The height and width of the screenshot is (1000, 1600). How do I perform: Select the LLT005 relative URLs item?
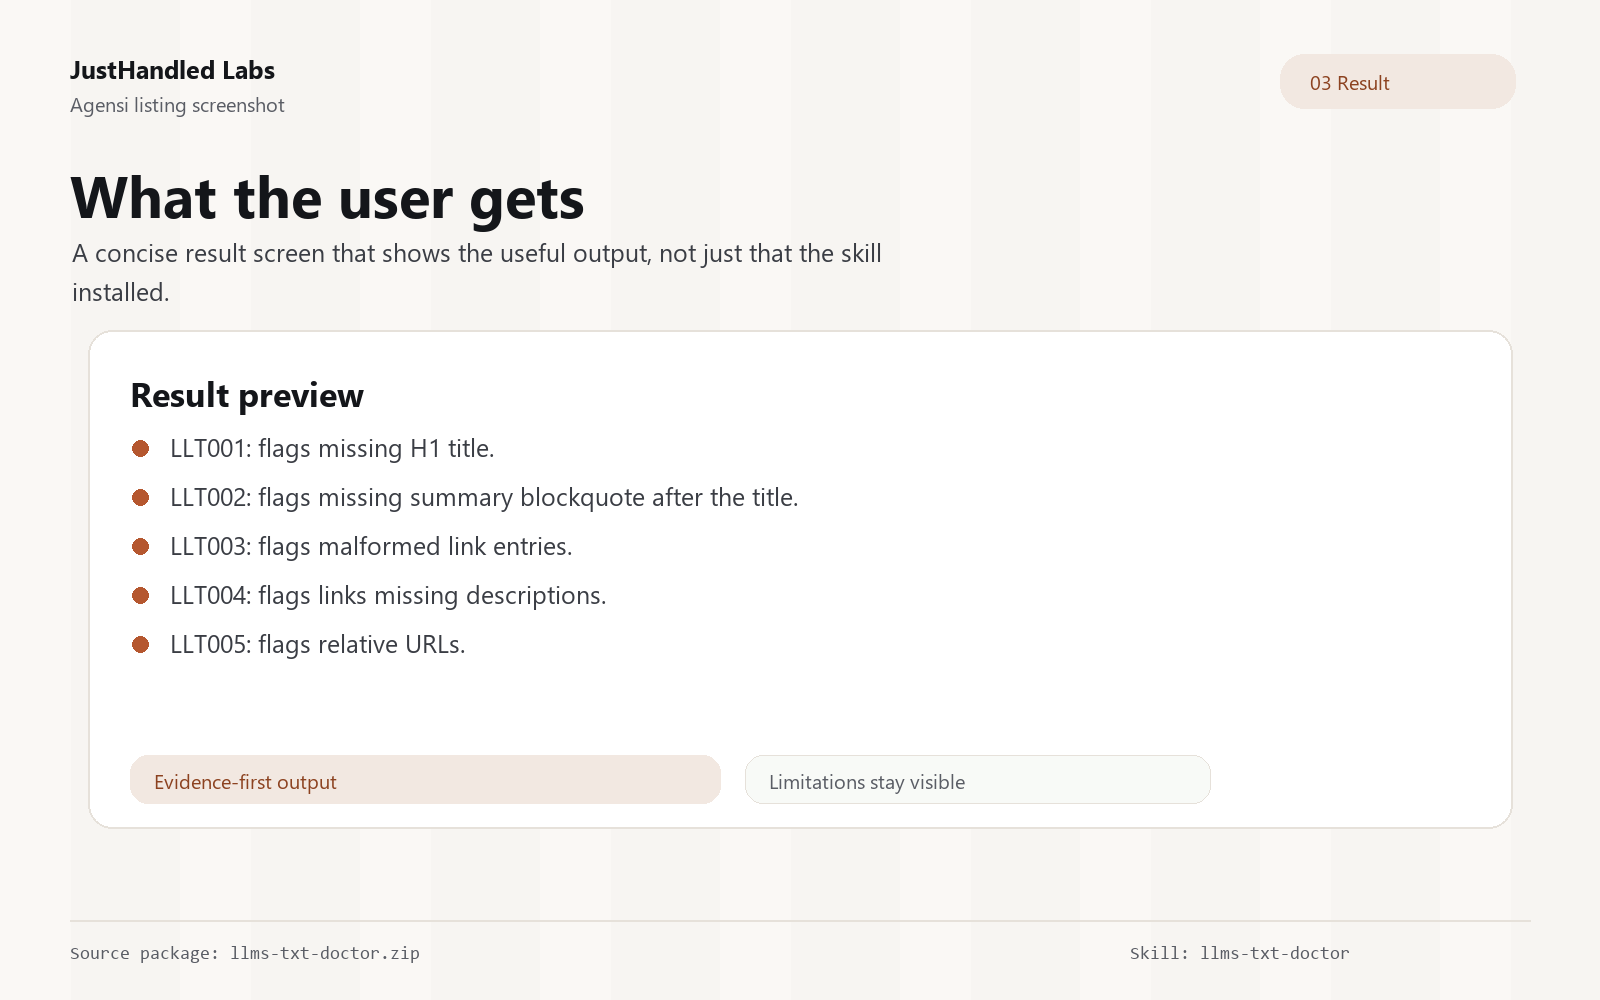[318, 645]
